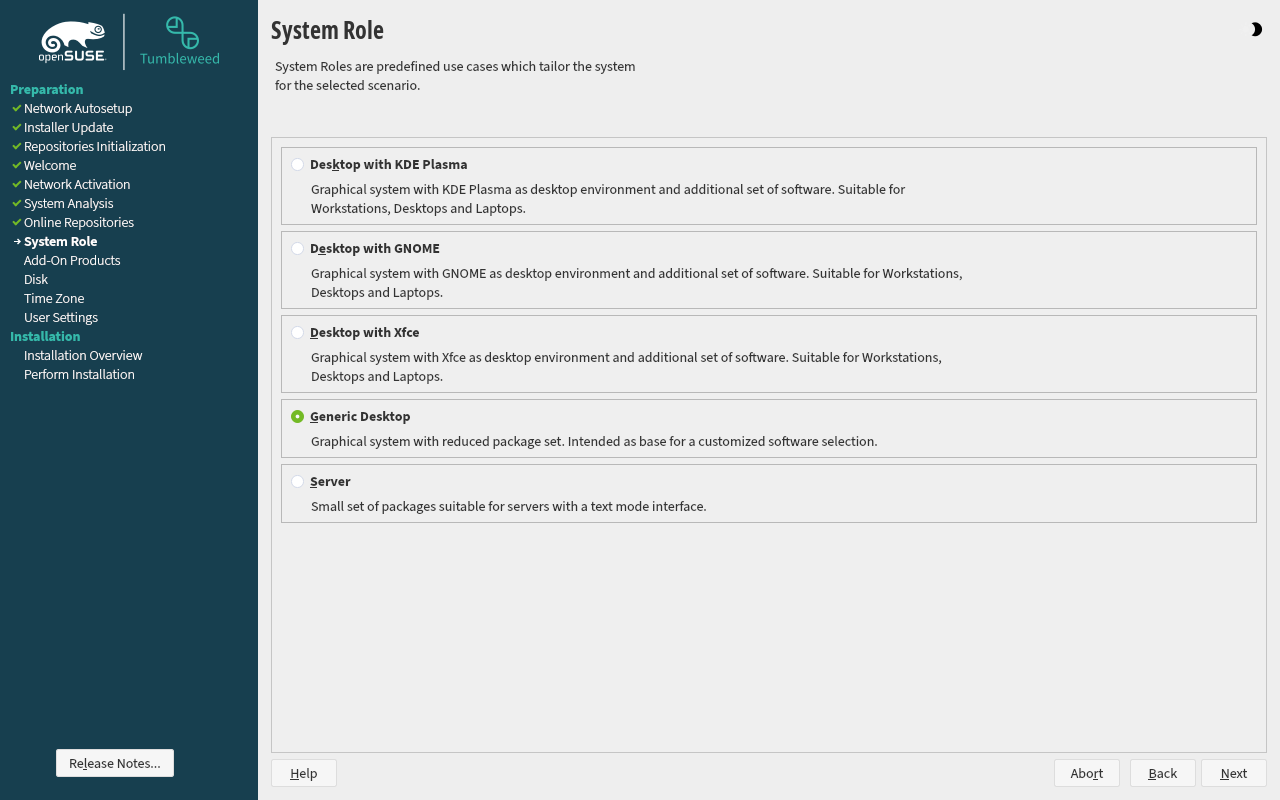Proceed with the Next button
Viewport: 1280px width, 800px height.
pos(1234,773)
